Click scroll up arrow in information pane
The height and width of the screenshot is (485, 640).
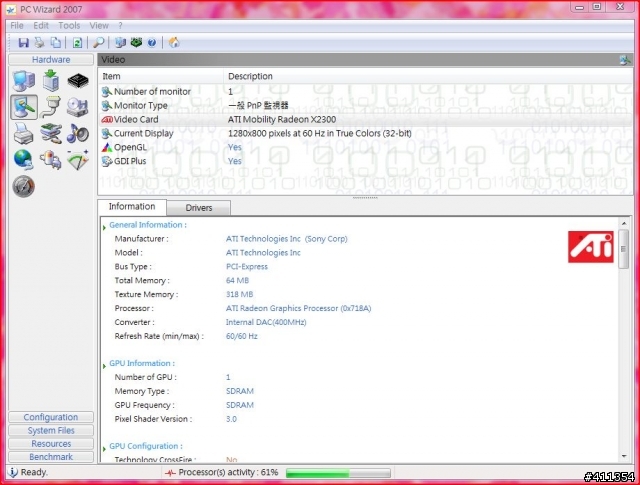[624, 223]
